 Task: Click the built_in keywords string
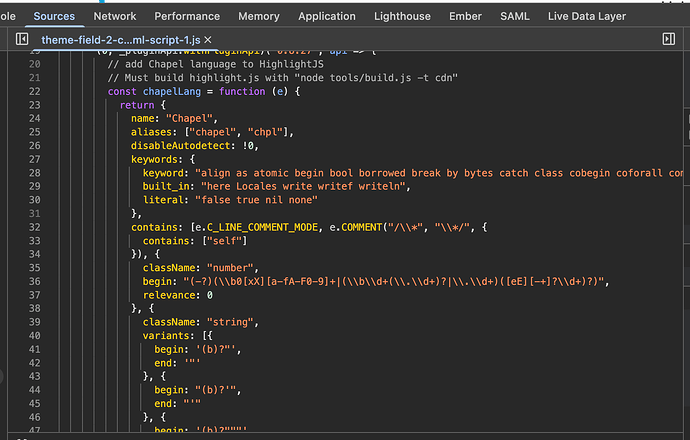[303, 187]
